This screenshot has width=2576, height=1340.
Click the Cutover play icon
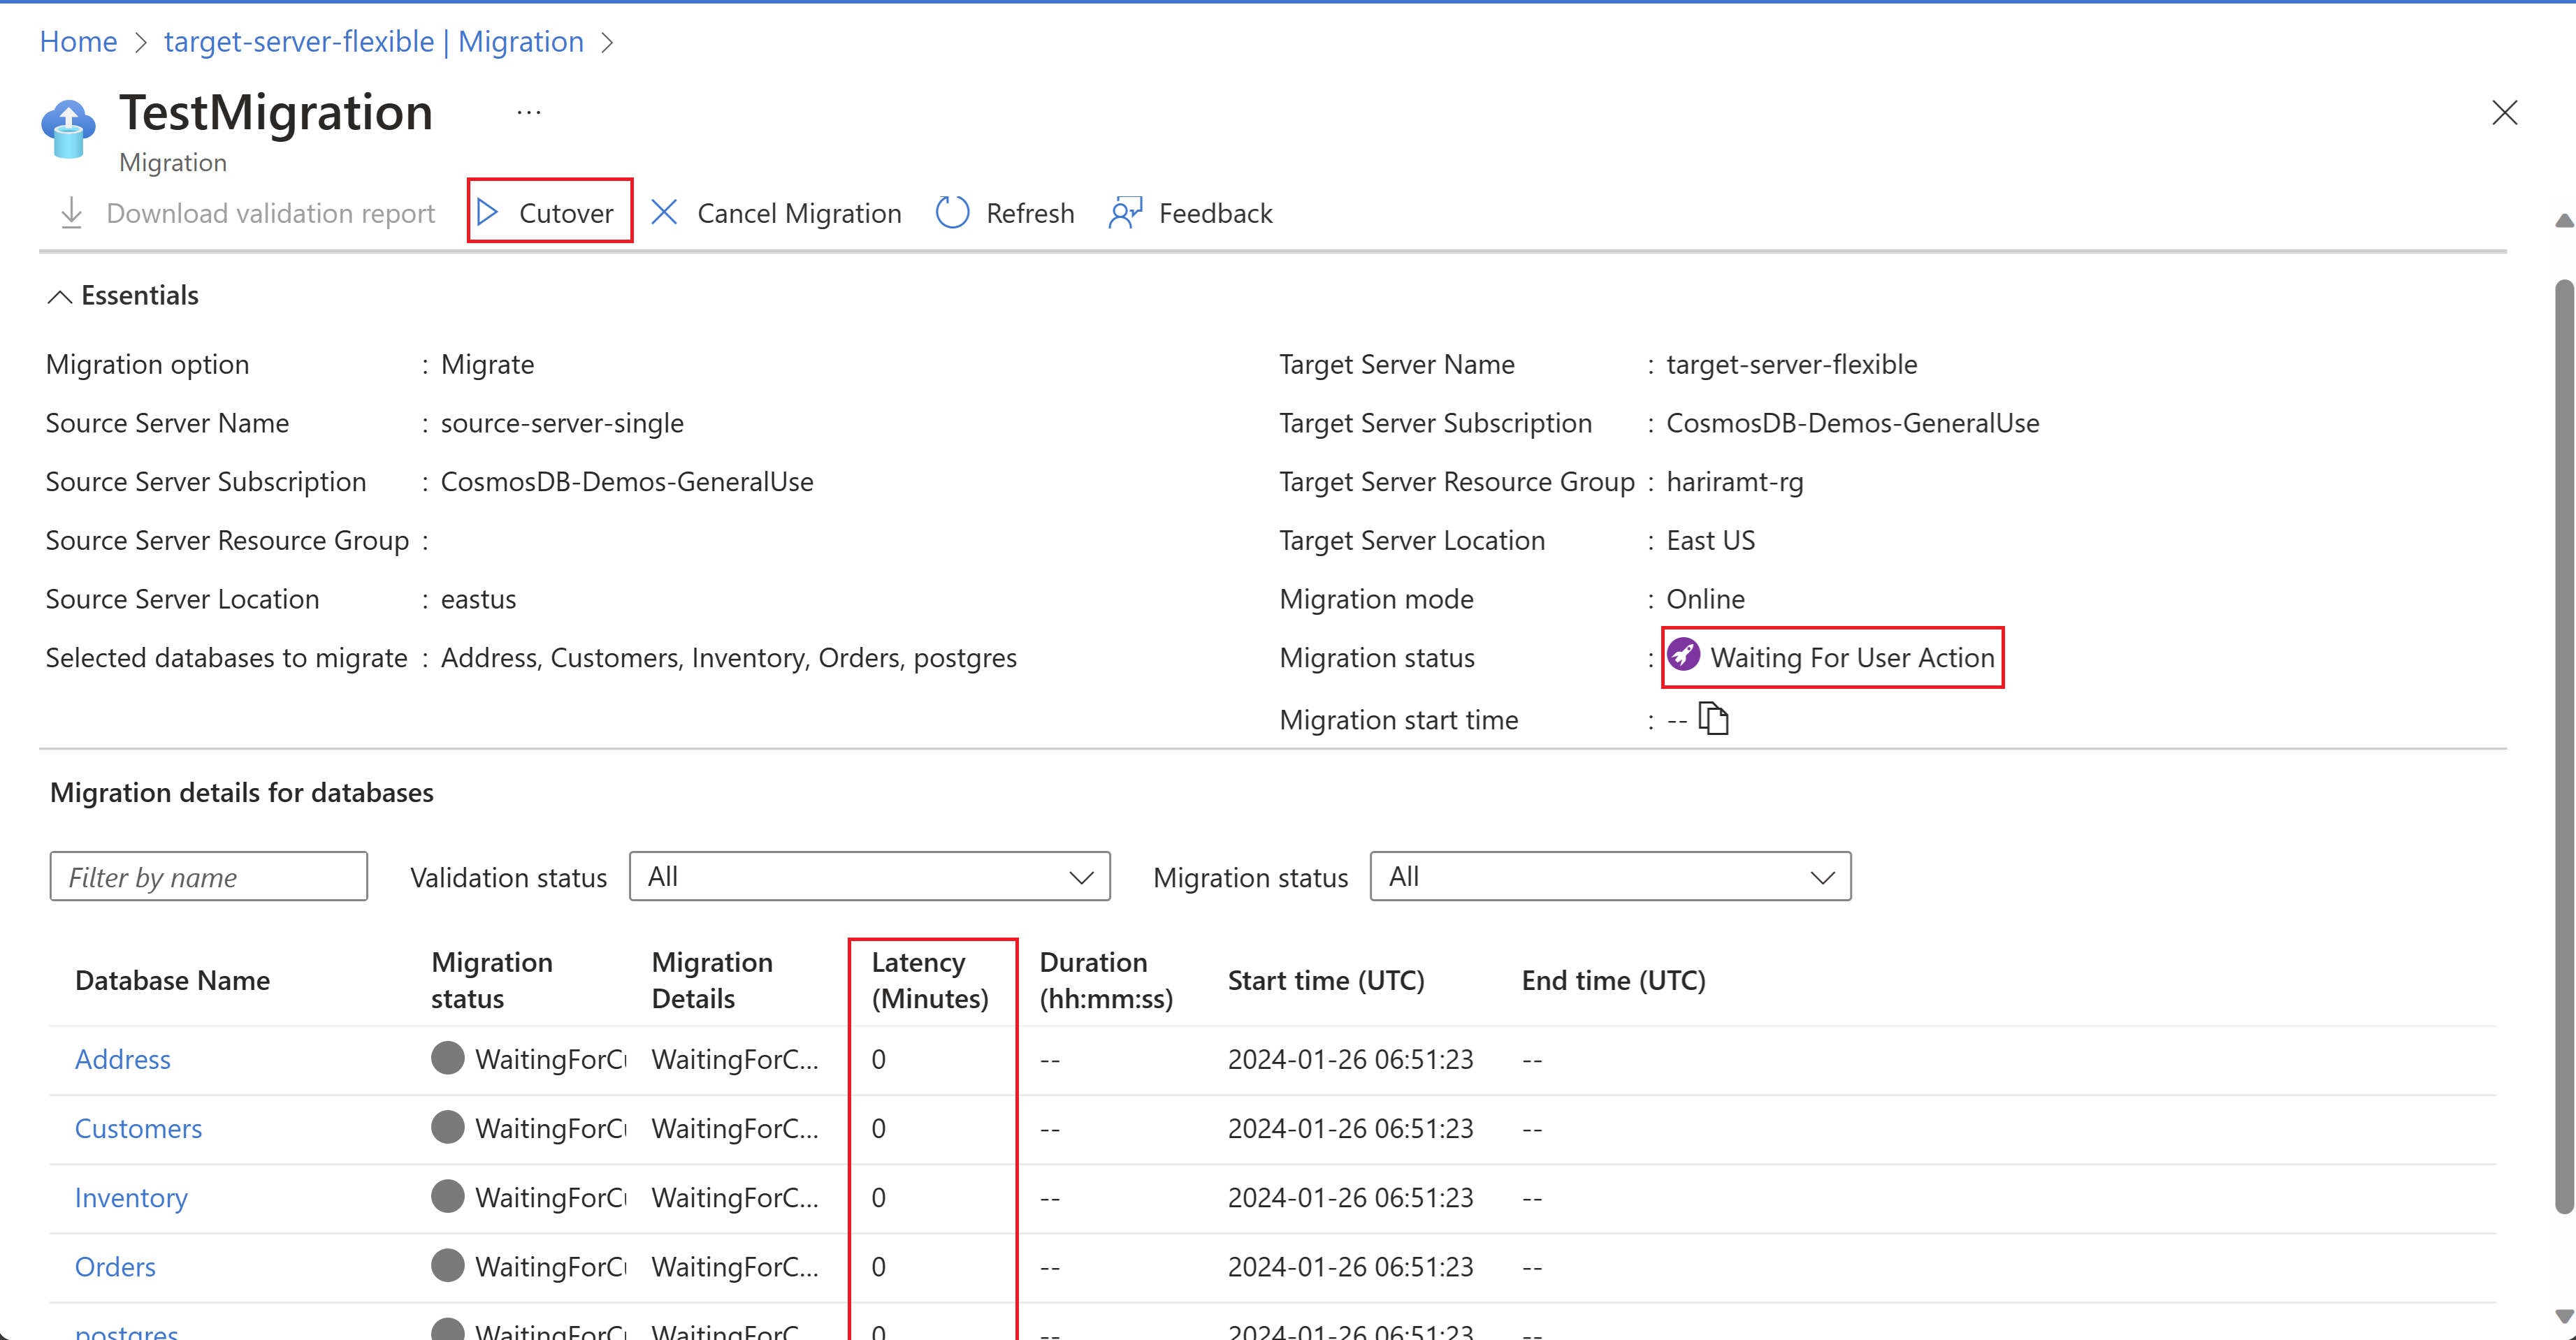click(488, 212)
